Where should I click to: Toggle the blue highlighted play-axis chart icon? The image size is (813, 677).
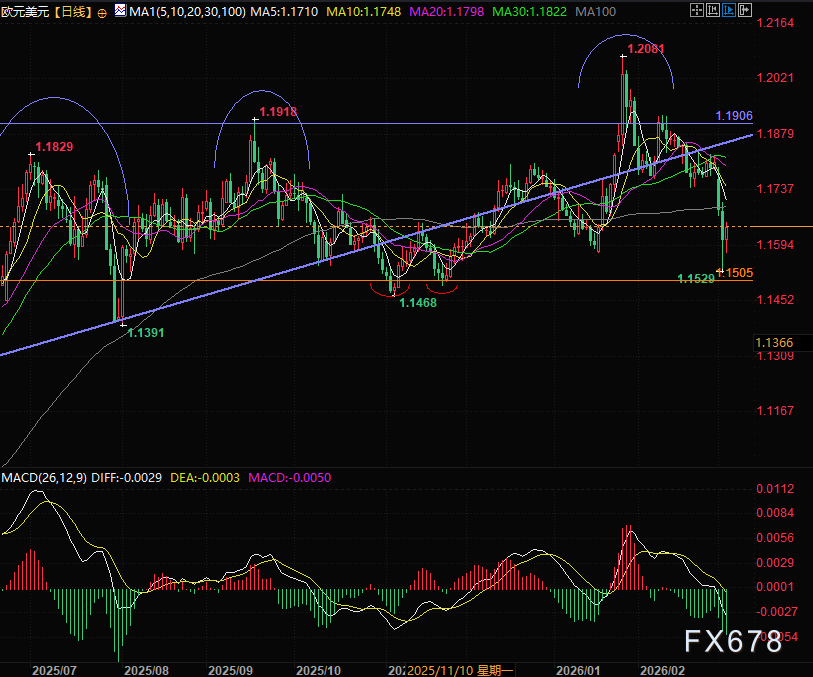pyautogui.click(x=729, y=12)
